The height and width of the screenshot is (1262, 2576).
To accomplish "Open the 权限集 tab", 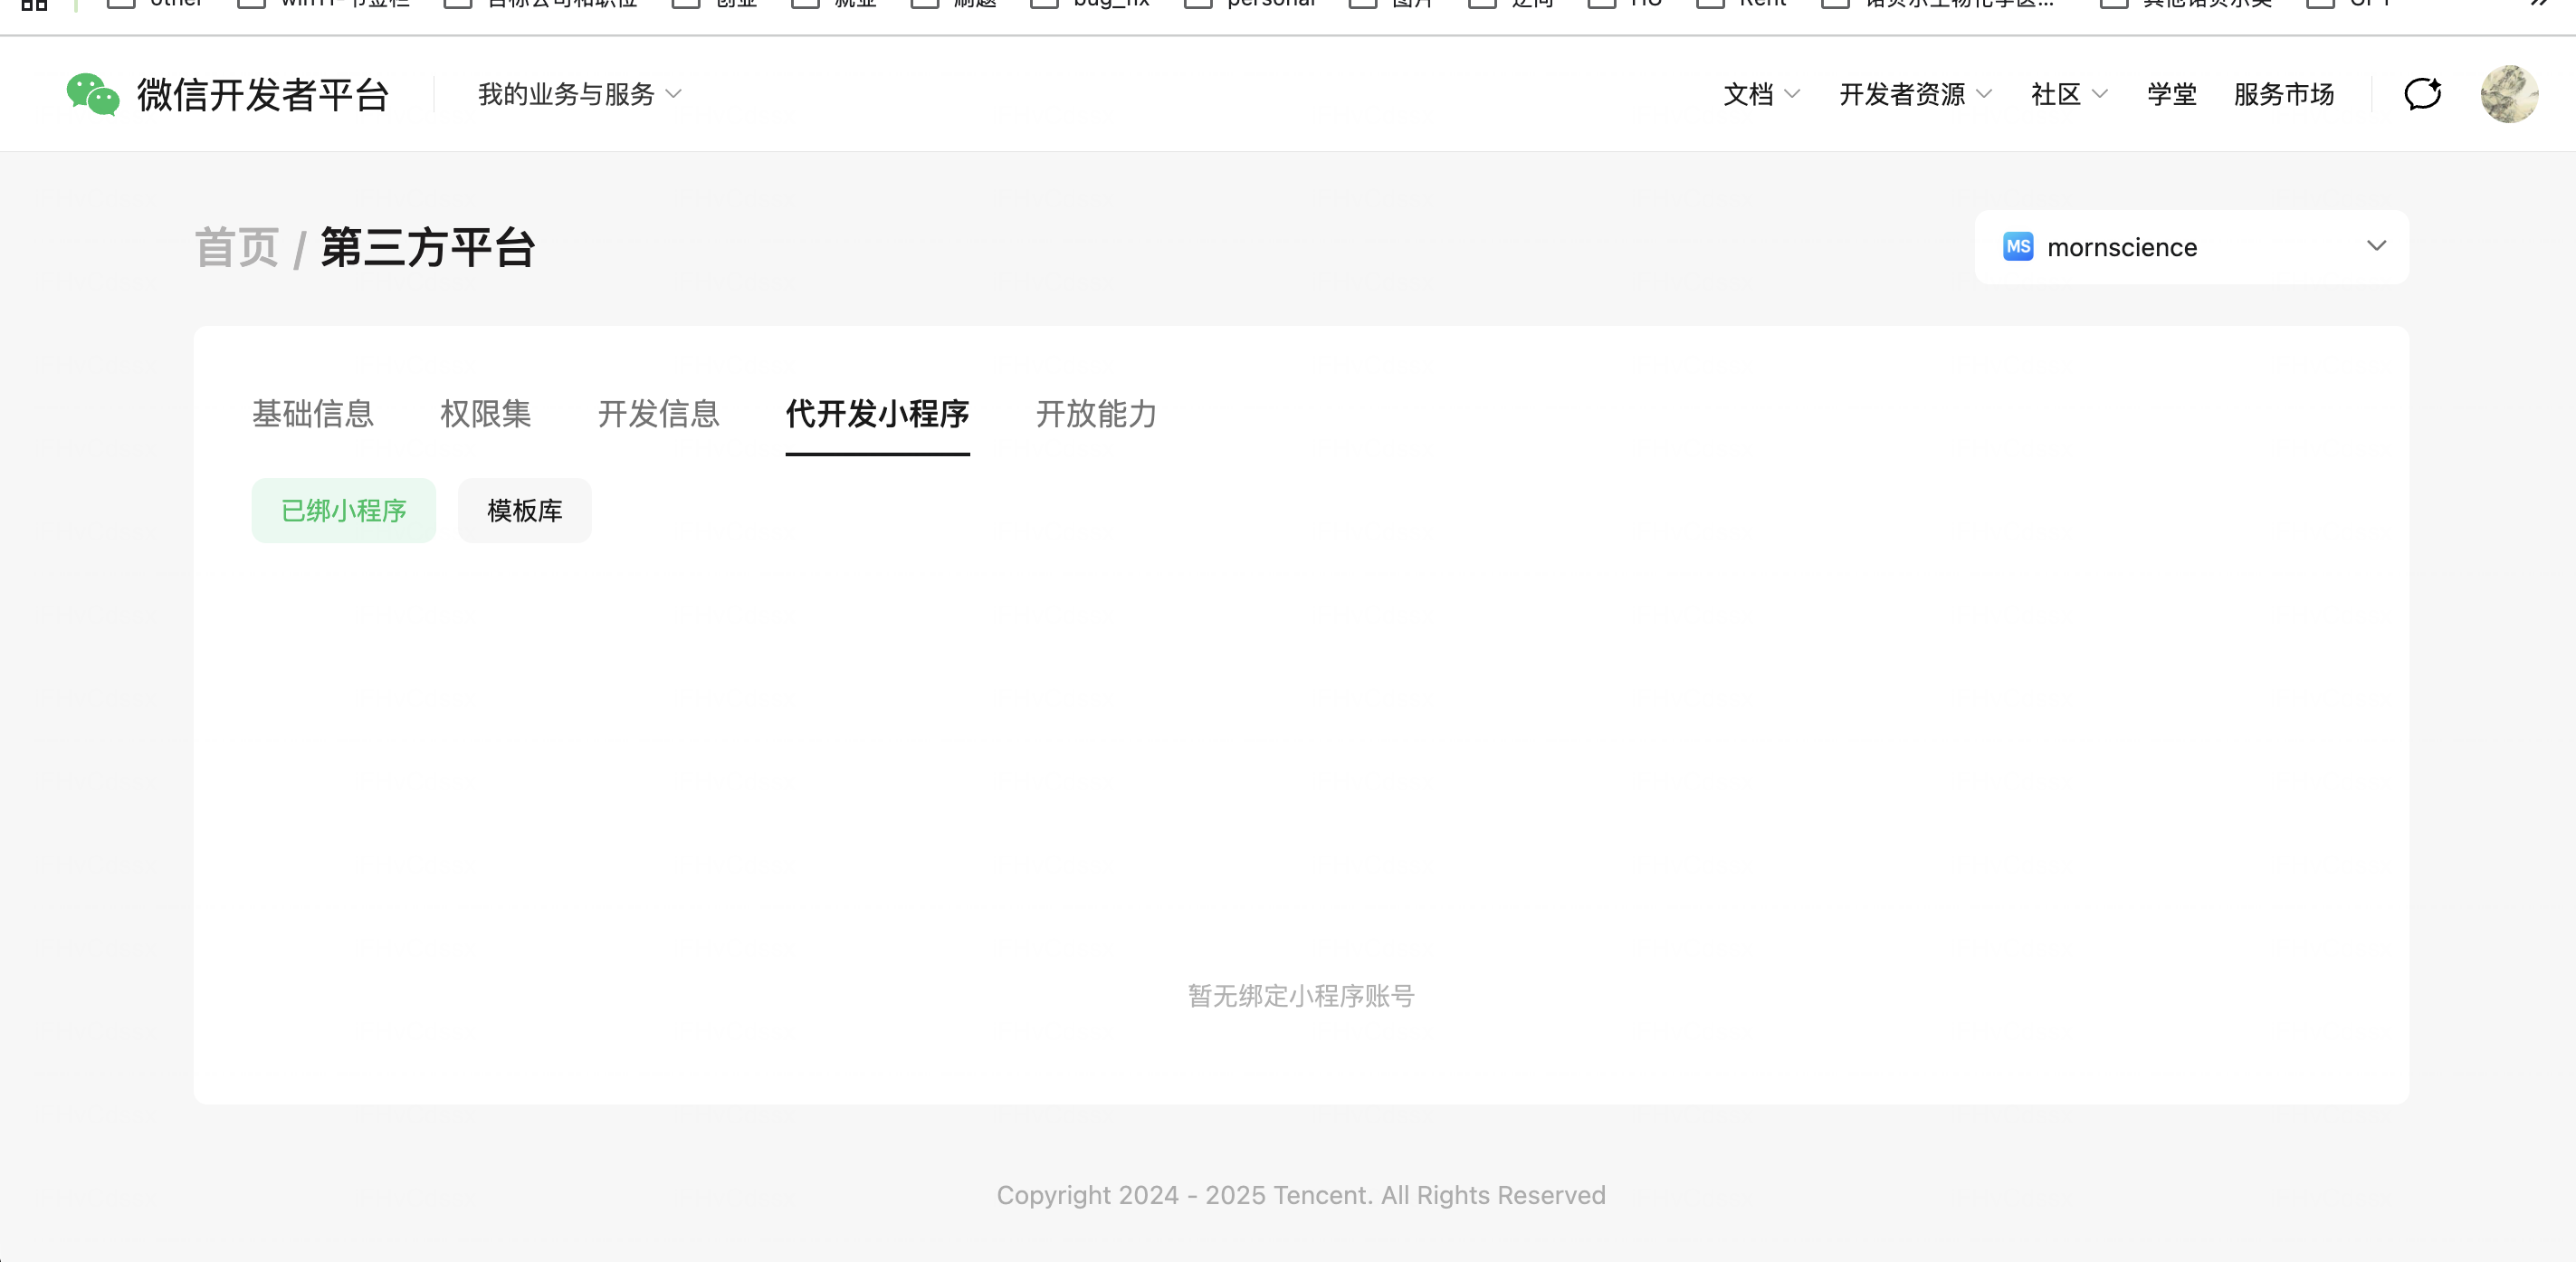I will point(485,414).
